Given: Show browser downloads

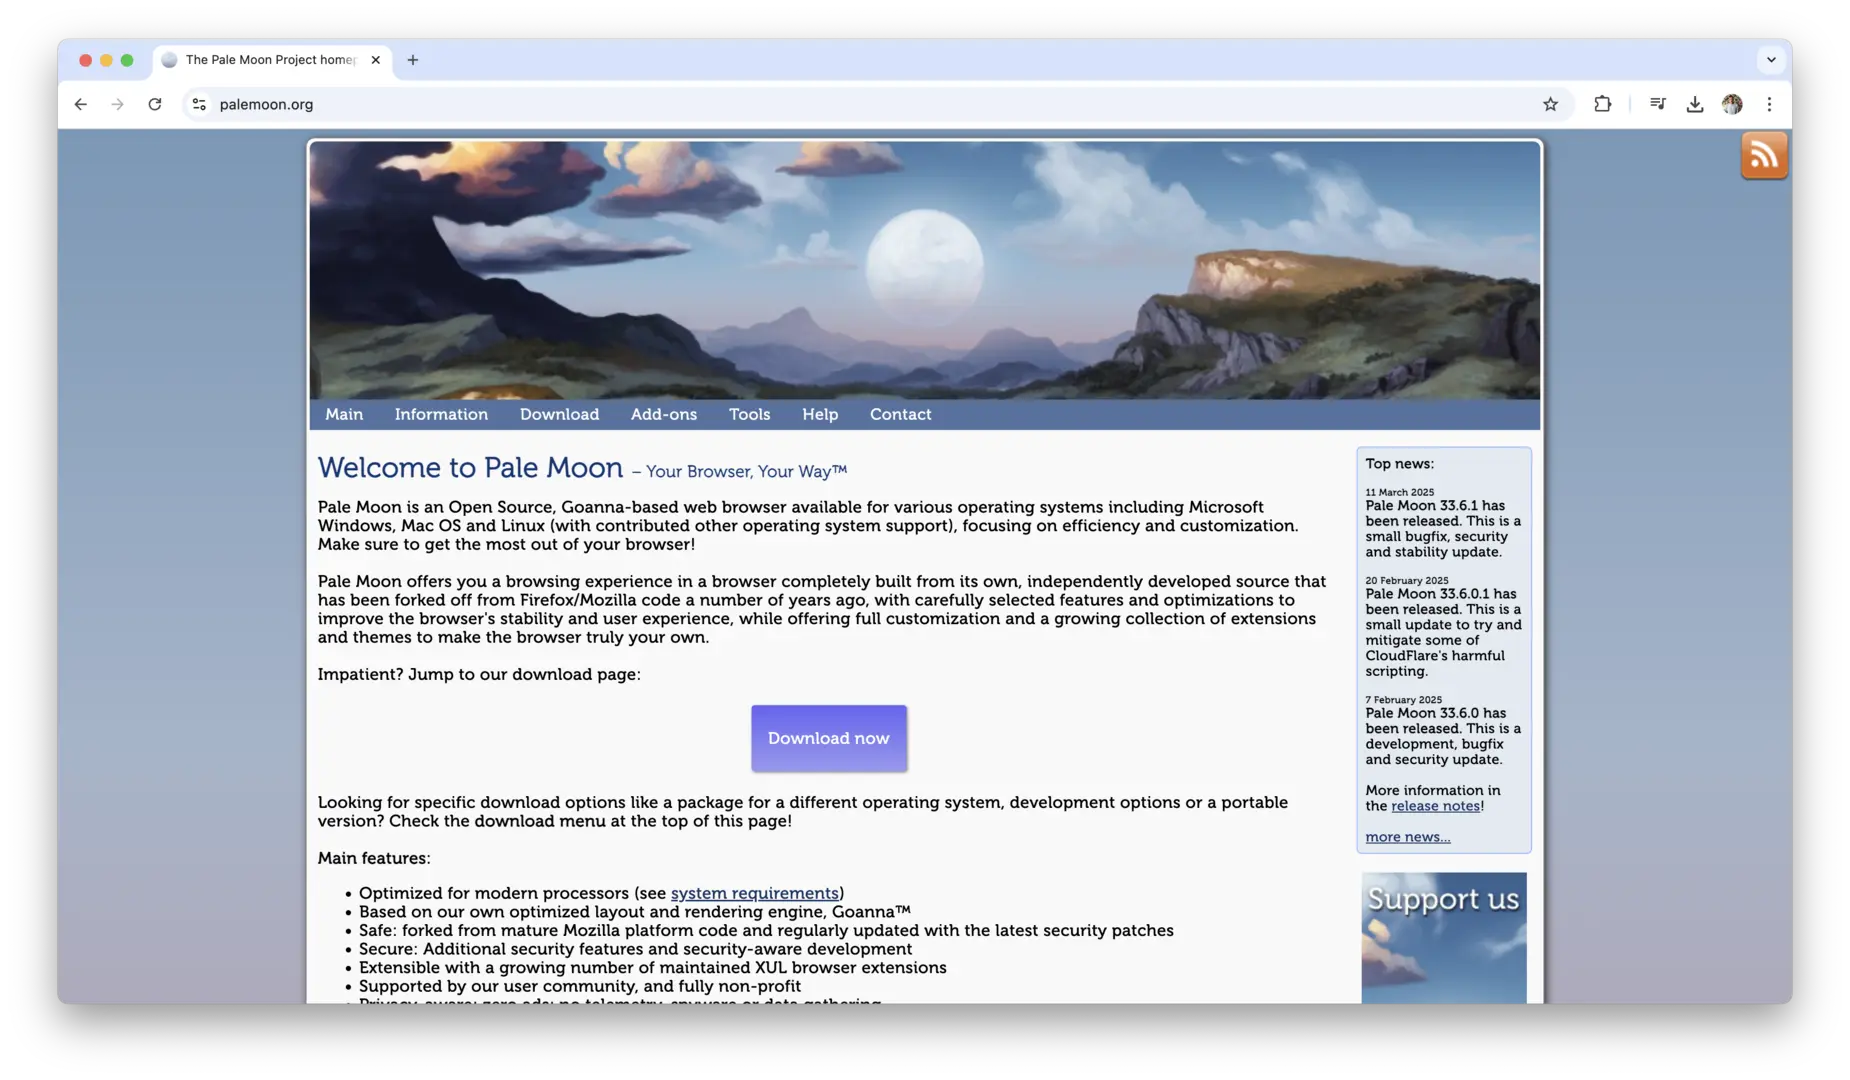Looking at the screenshot, I should pyautogui.click(x=1694, y=104).
